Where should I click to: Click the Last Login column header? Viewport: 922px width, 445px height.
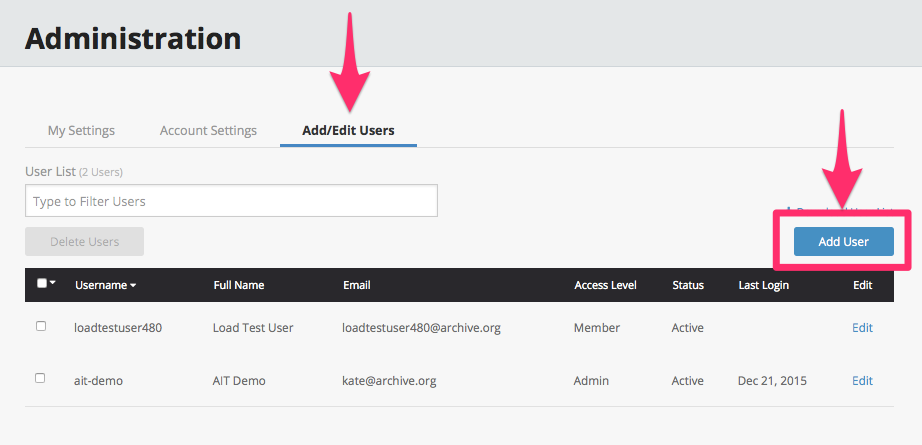point(763,285)
